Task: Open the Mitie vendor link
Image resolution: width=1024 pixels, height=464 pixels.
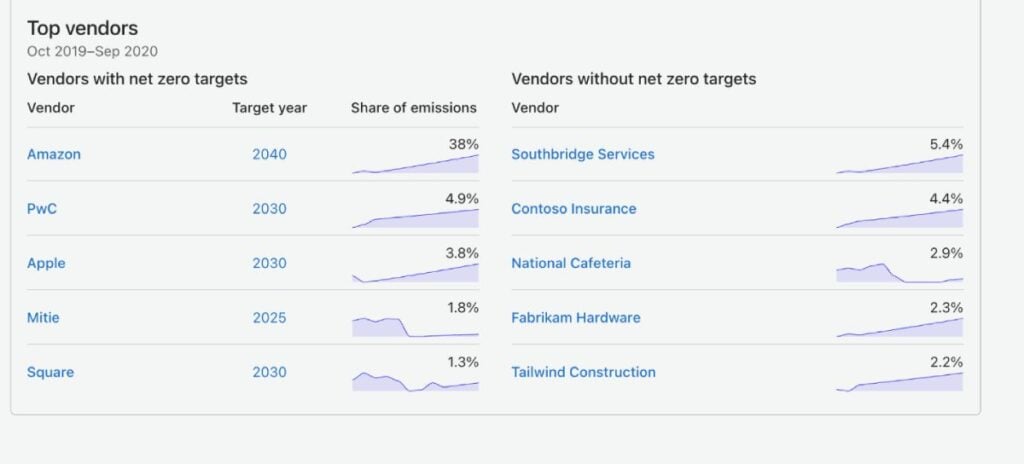Action: pos(43,318)
